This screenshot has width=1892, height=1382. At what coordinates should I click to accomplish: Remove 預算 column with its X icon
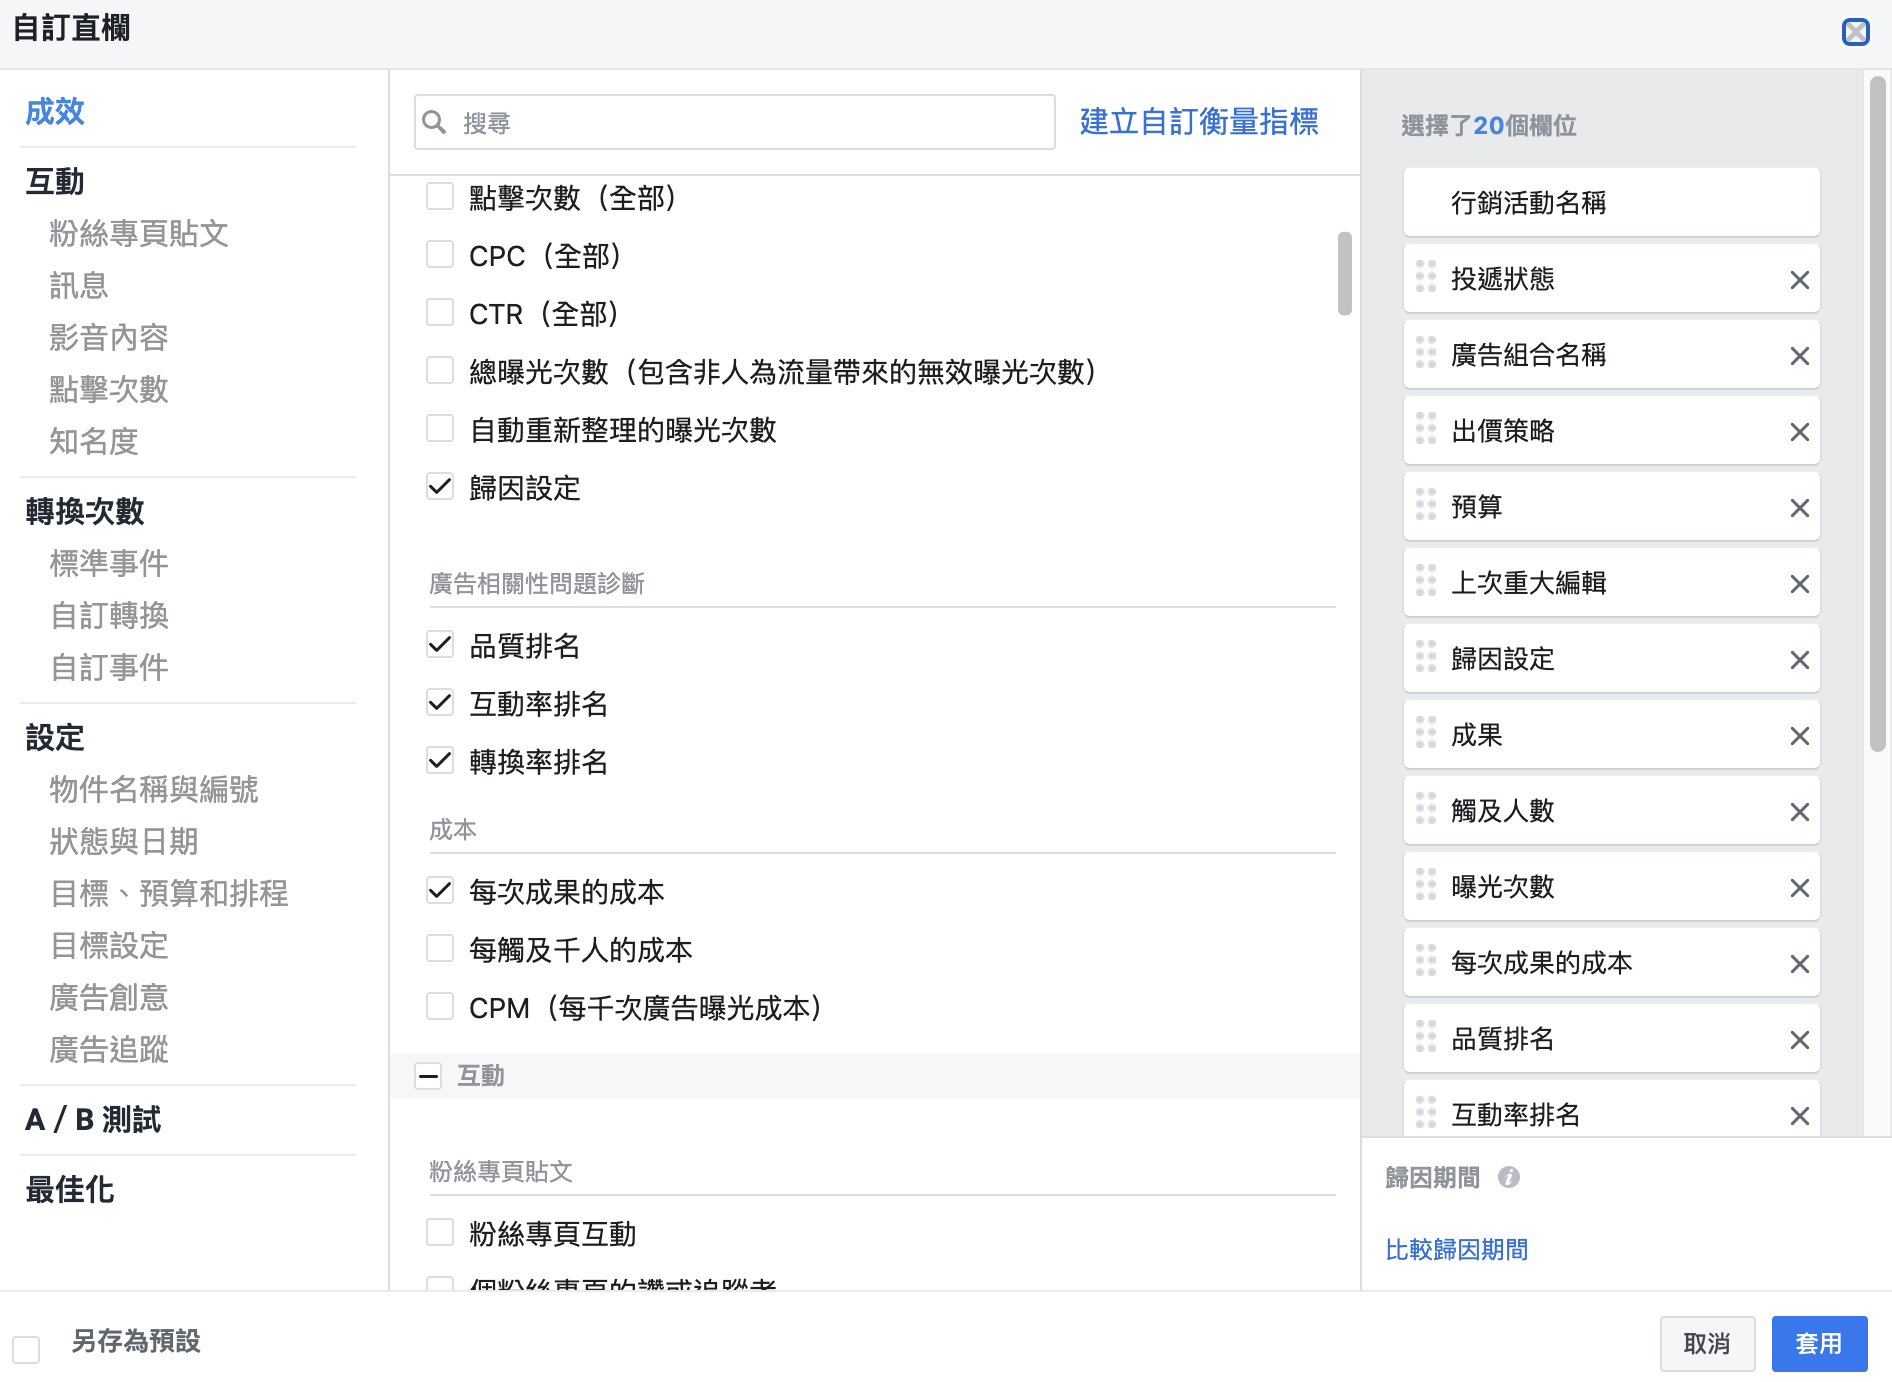point(1799,508)
